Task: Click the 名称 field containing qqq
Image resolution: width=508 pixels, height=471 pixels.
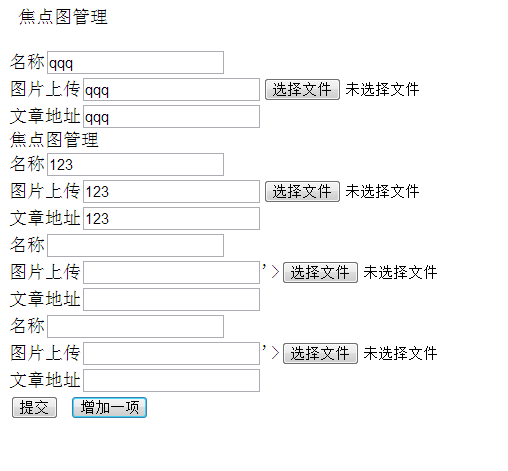Action: click(135, 62)
